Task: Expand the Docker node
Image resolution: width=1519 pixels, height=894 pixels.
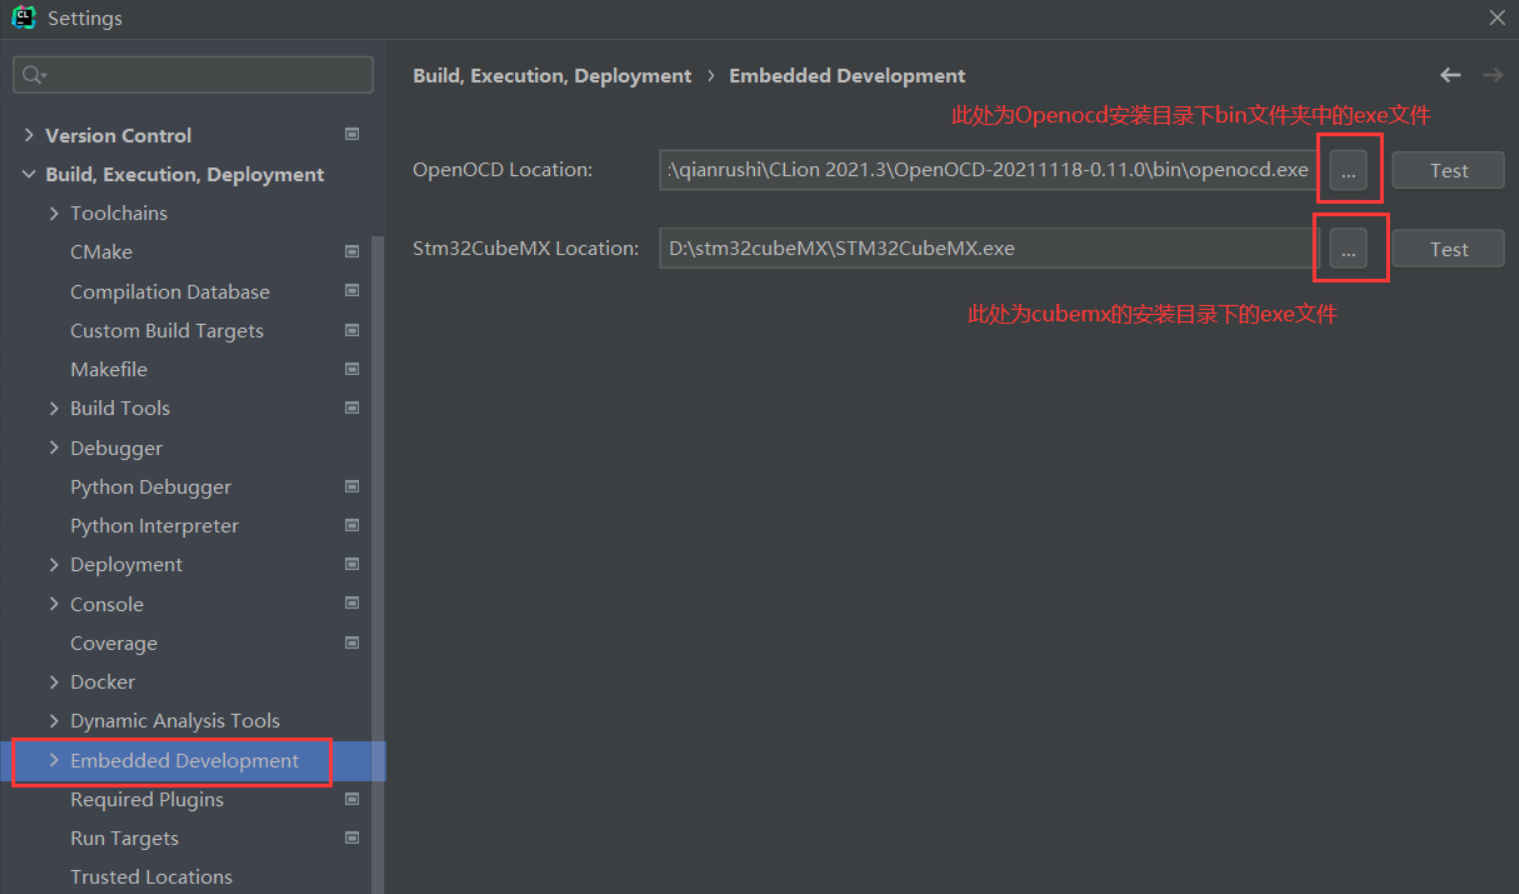Action: (x=54, y=682)
